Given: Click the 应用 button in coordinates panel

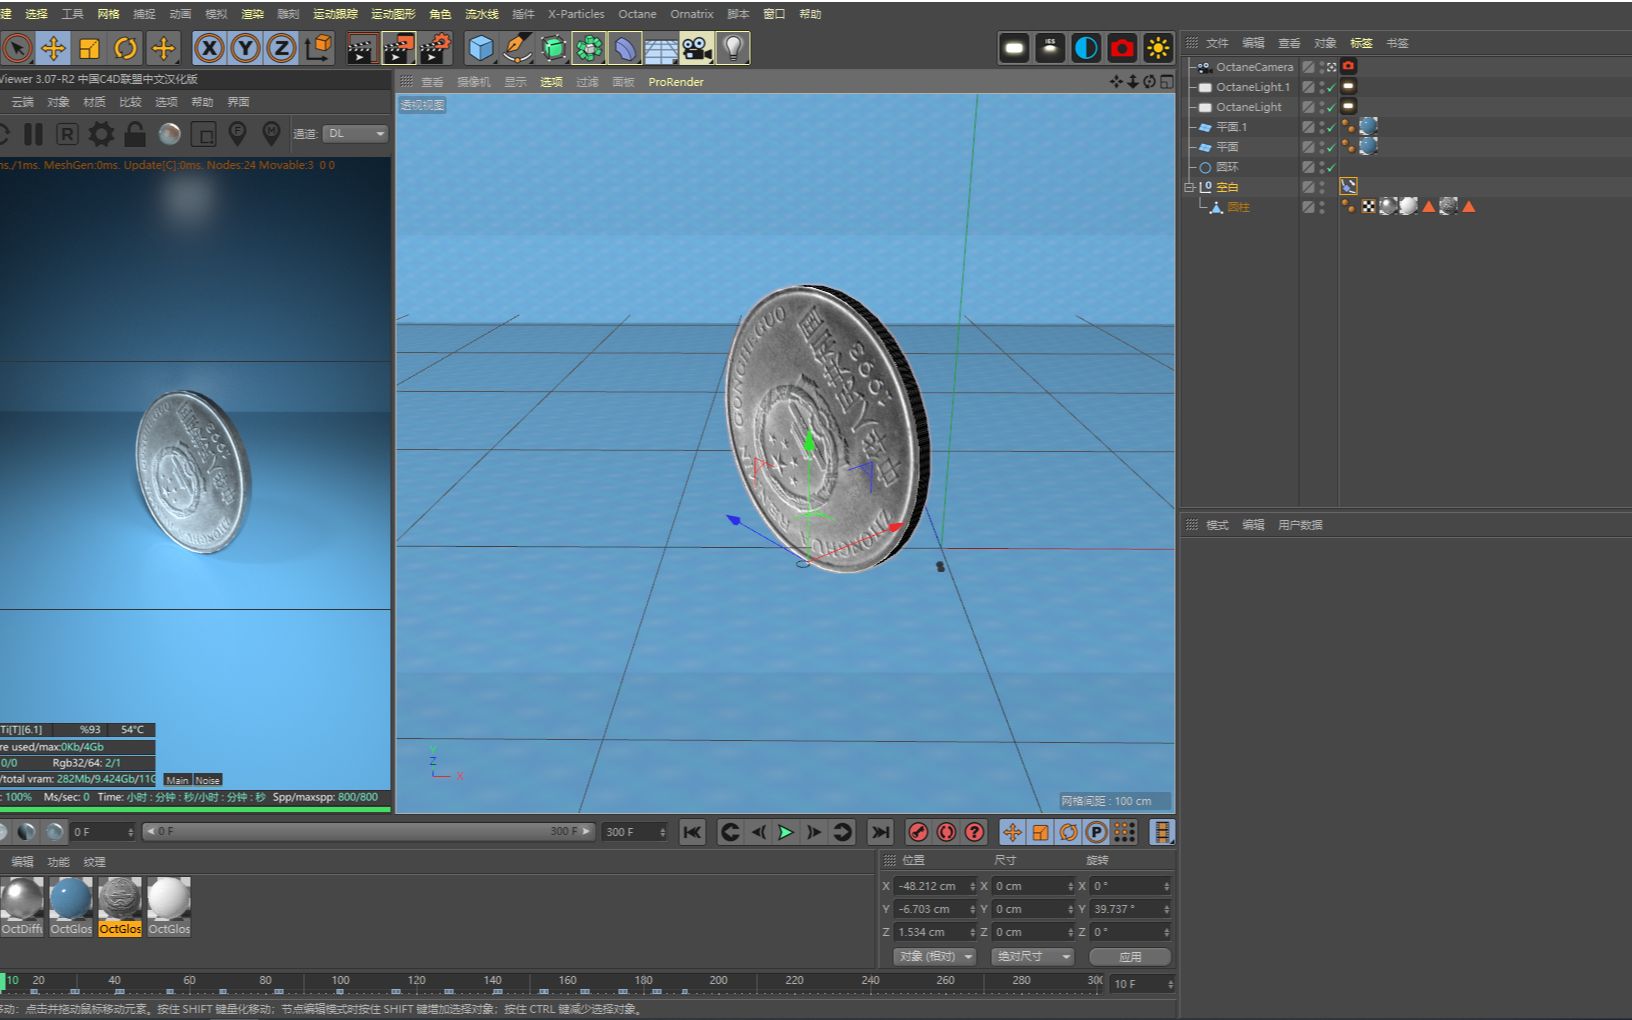Looking at the screenshot, I should (1130, 956).
